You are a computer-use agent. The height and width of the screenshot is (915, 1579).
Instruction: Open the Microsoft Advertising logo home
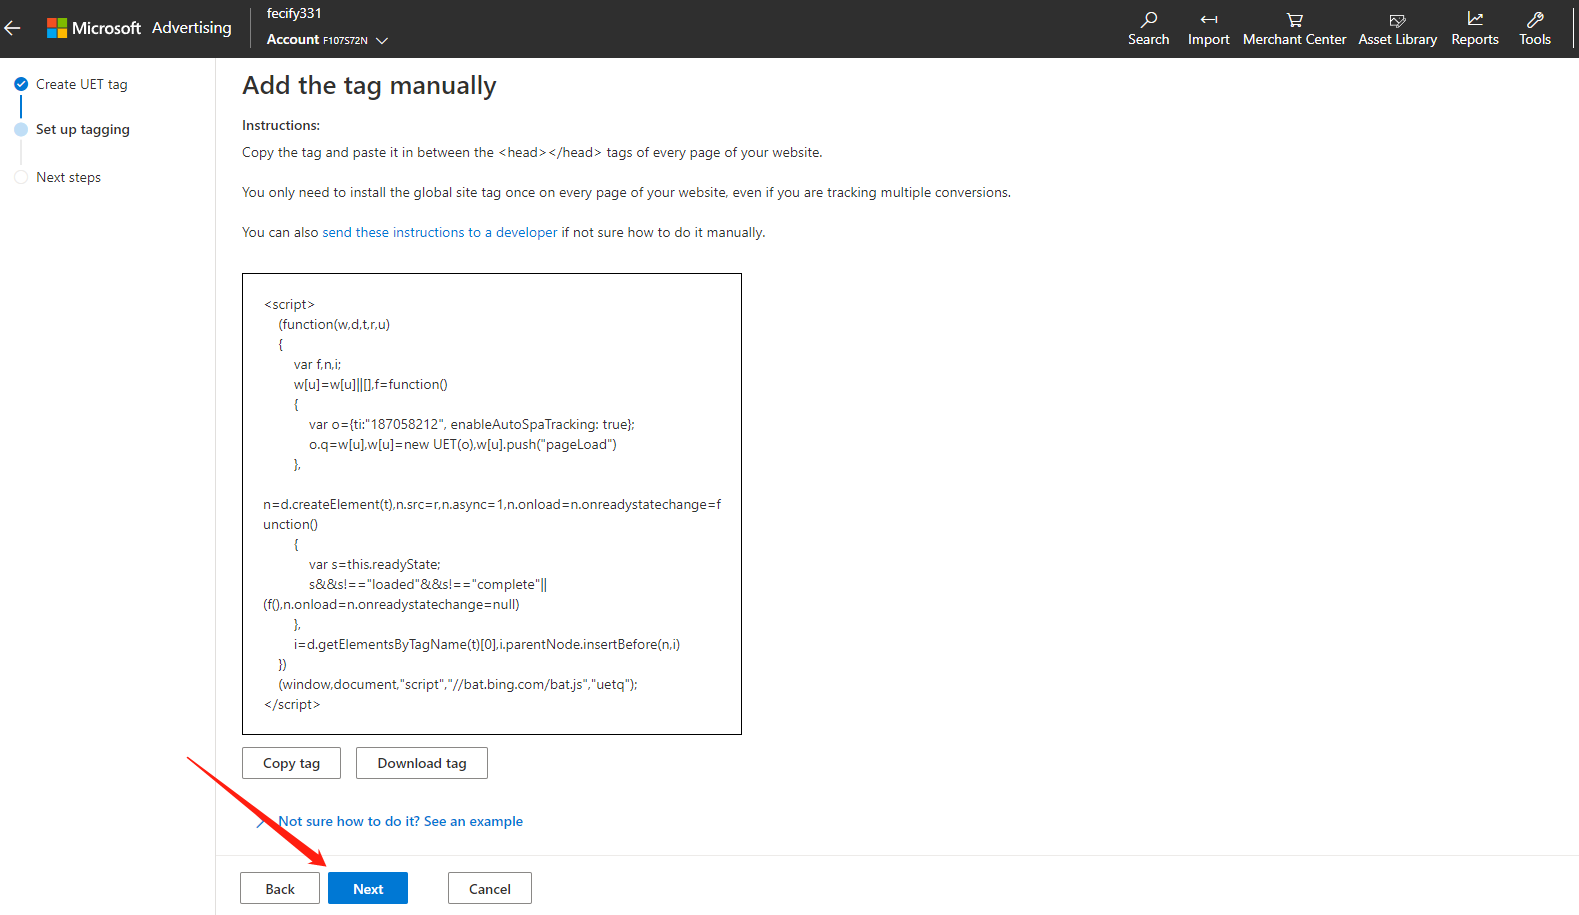pos(139,28)
